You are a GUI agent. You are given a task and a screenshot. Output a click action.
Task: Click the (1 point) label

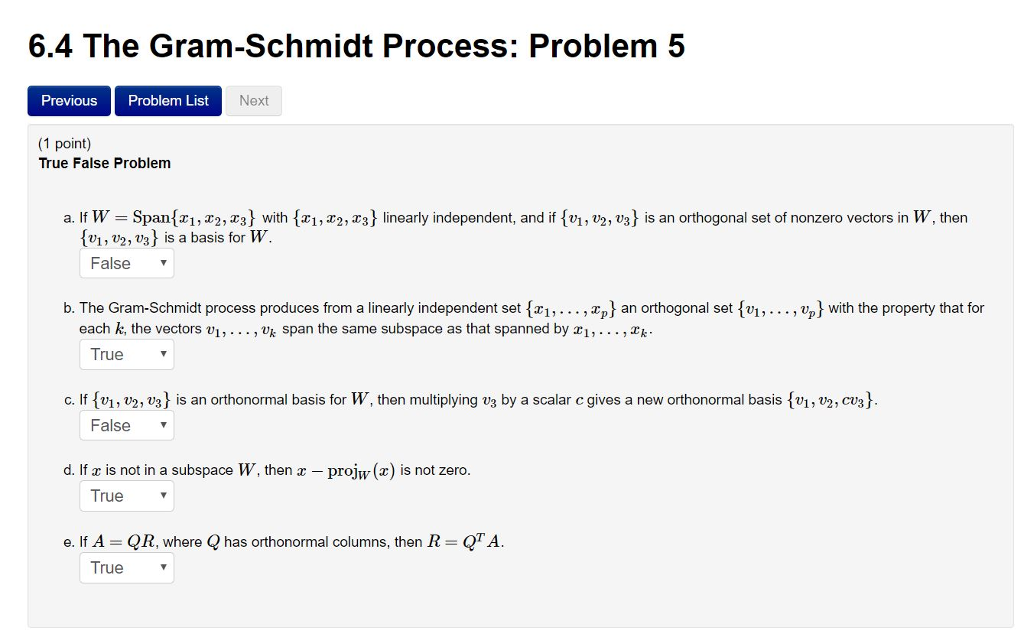click(x=64, y=142)
